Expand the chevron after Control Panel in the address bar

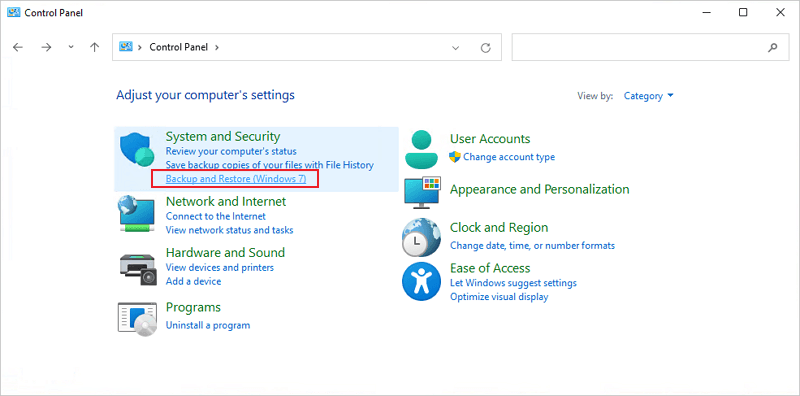coord(217,47)
